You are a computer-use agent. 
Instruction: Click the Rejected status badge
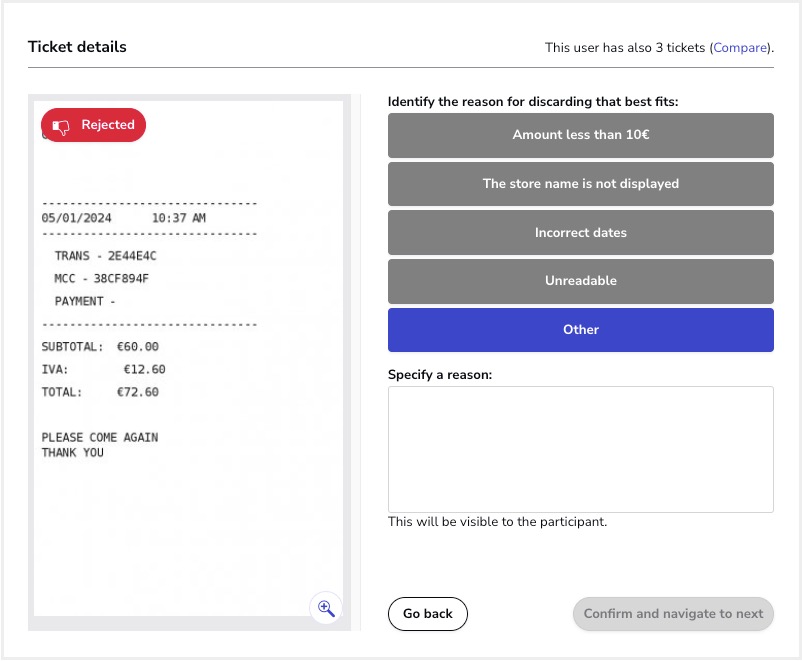94,125
